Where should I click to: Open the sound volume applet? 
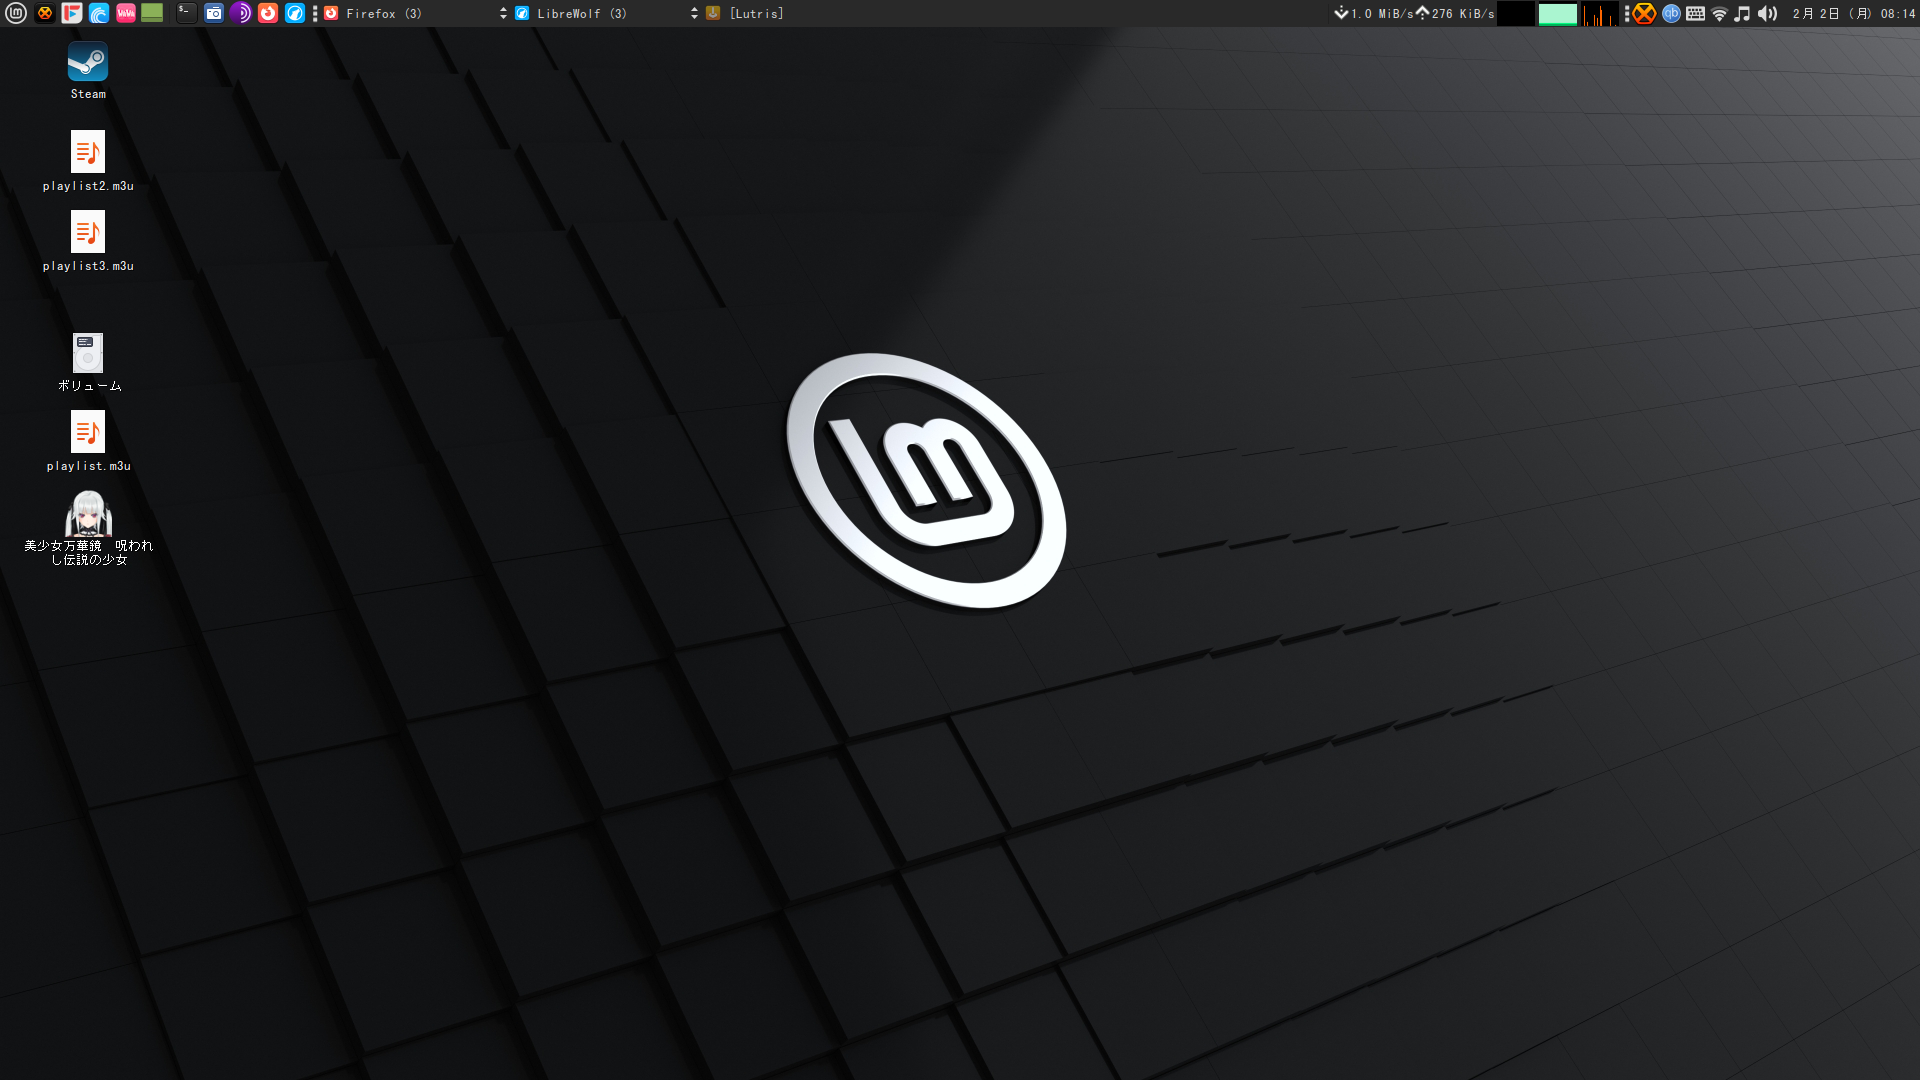coord(1767,13)
